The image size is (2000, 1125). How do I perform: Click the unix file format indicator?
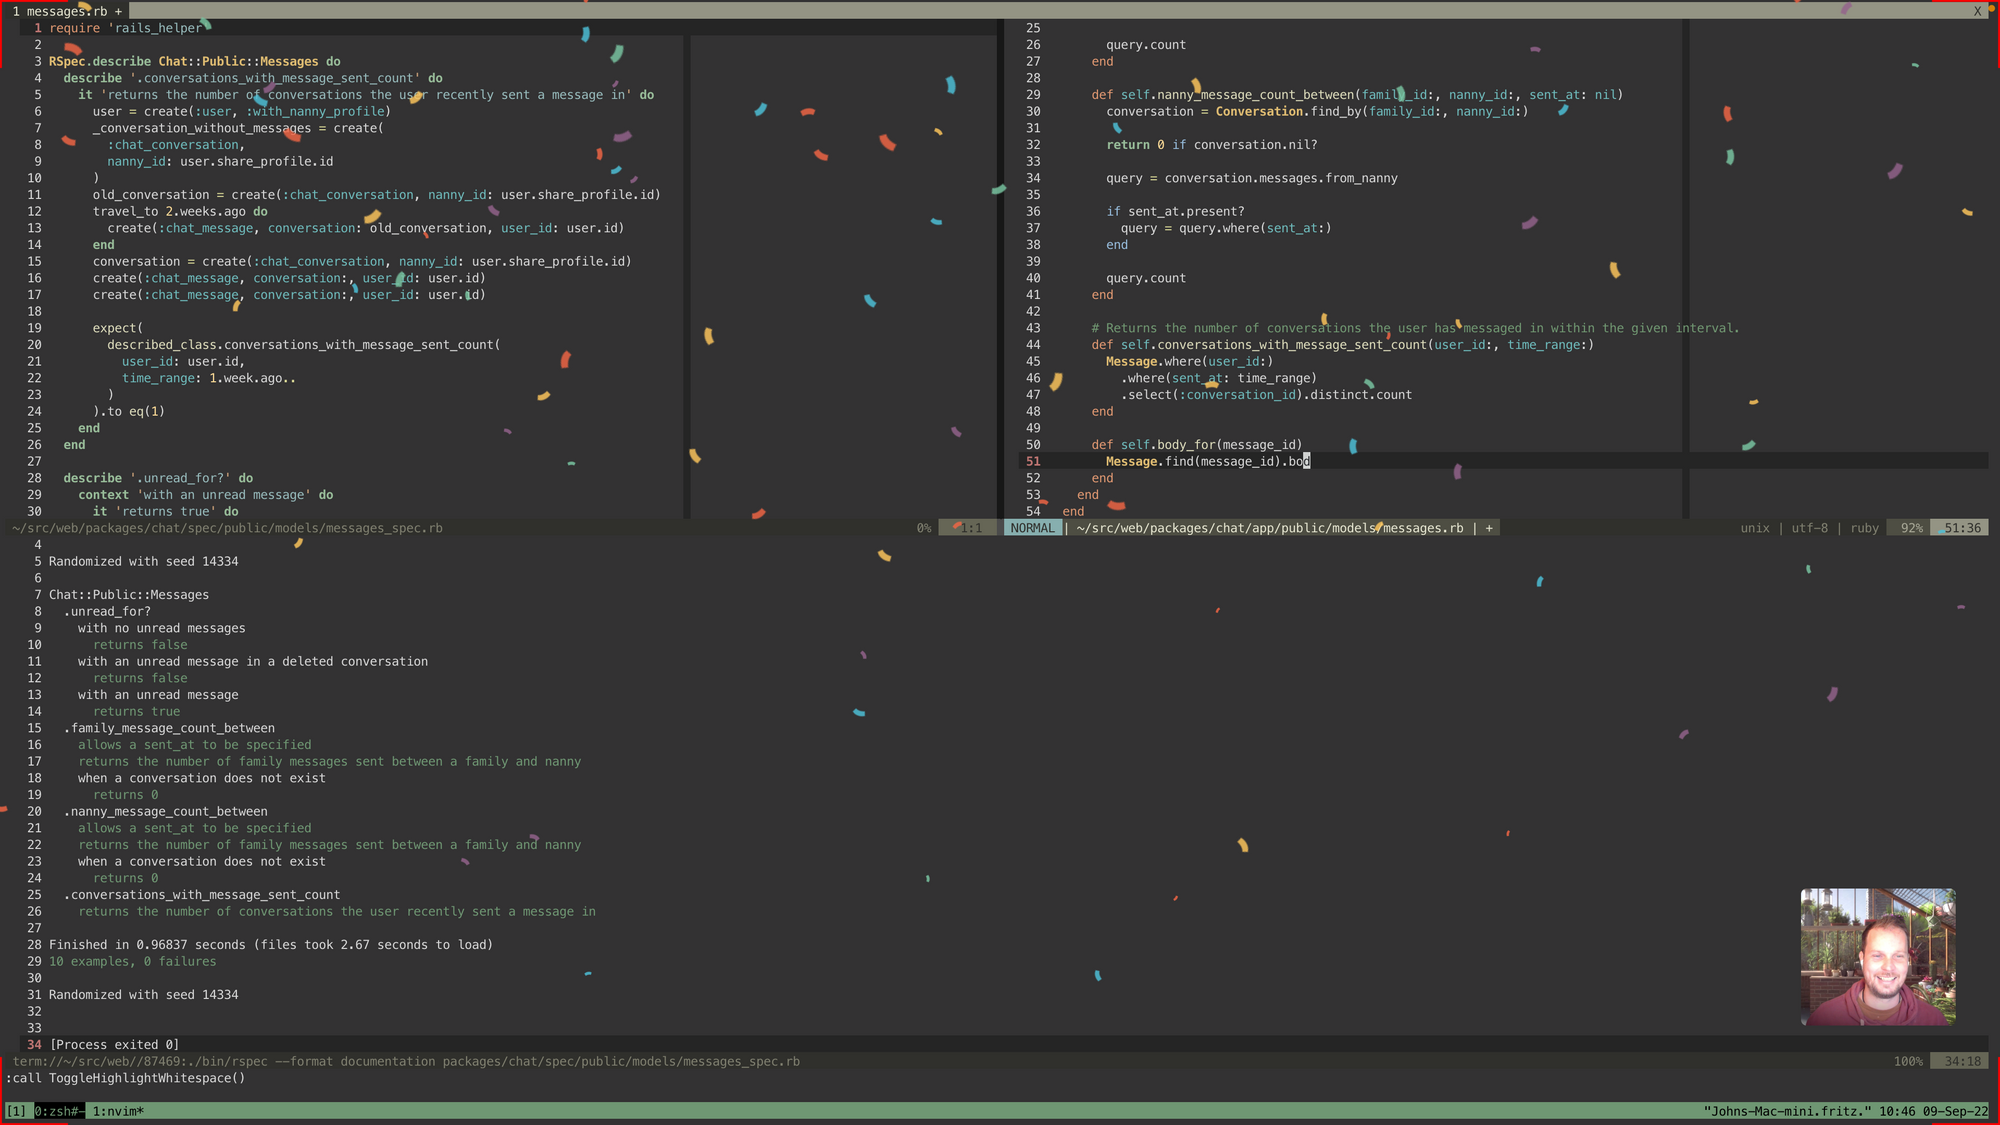[x=1754, y=528]
